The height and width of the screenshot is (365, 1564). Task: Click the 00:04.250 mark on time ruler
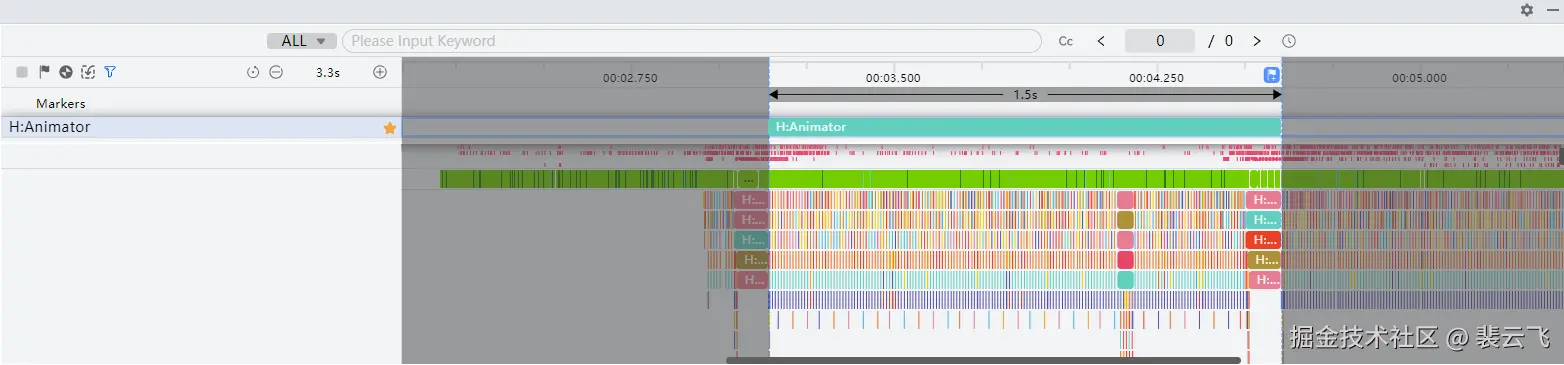pyautogui.click(x=1157, y=78)
